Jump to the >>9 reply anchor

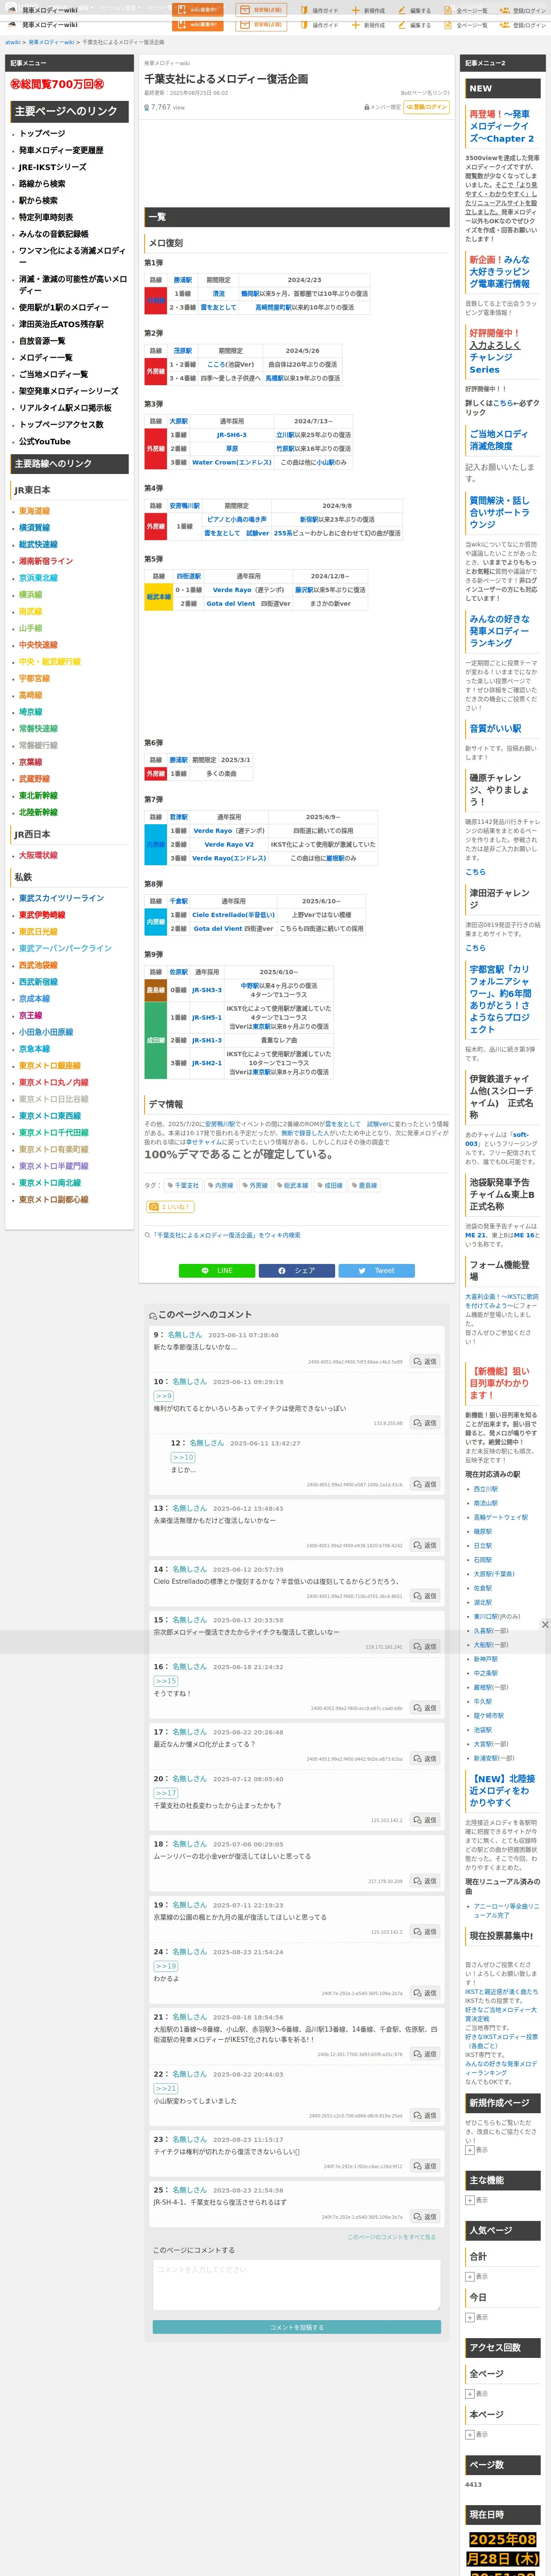click(163, 1396)
